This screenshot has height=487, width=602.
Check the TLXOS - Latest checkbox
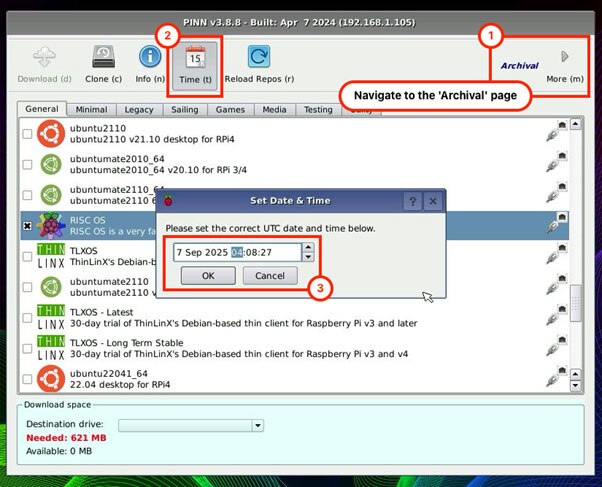(27, 318)
